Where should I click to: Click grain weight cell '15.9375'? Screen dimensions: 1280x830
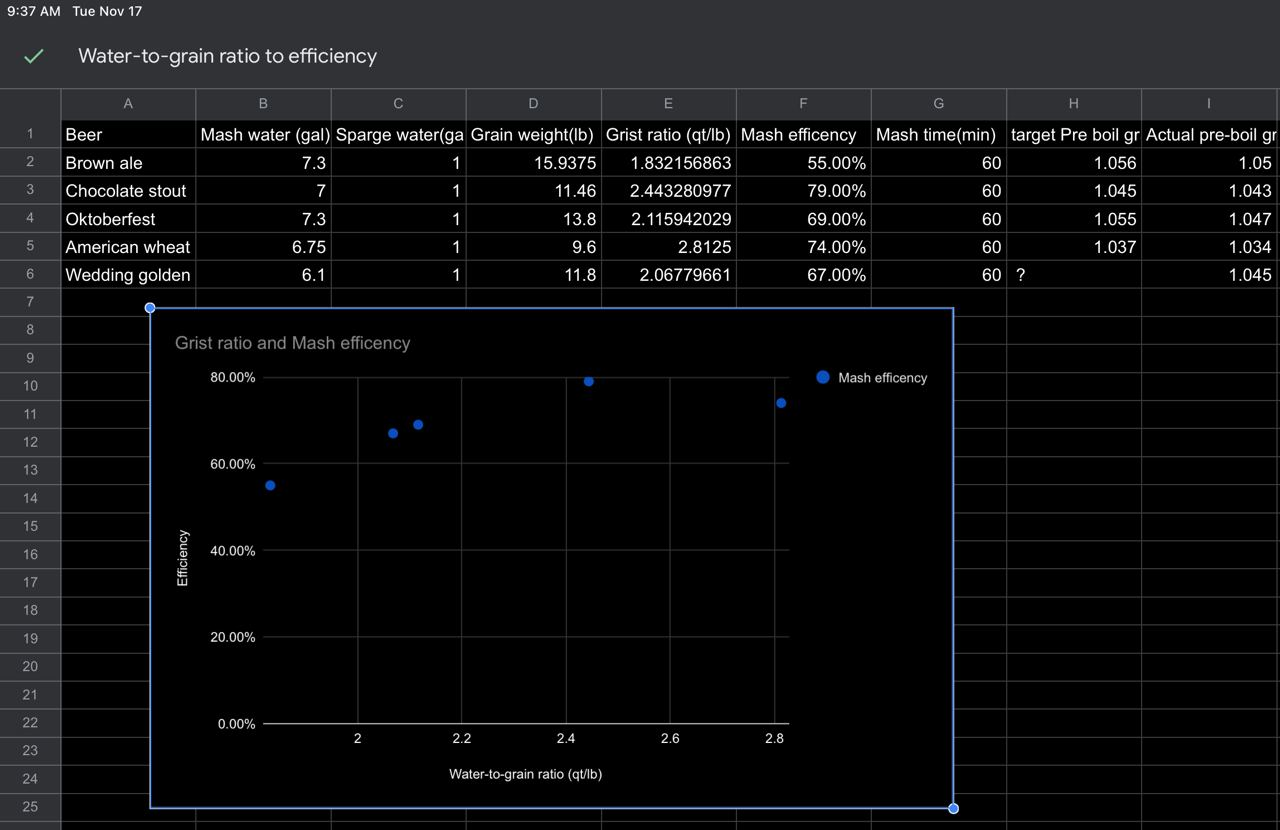[x=533, y=162]
